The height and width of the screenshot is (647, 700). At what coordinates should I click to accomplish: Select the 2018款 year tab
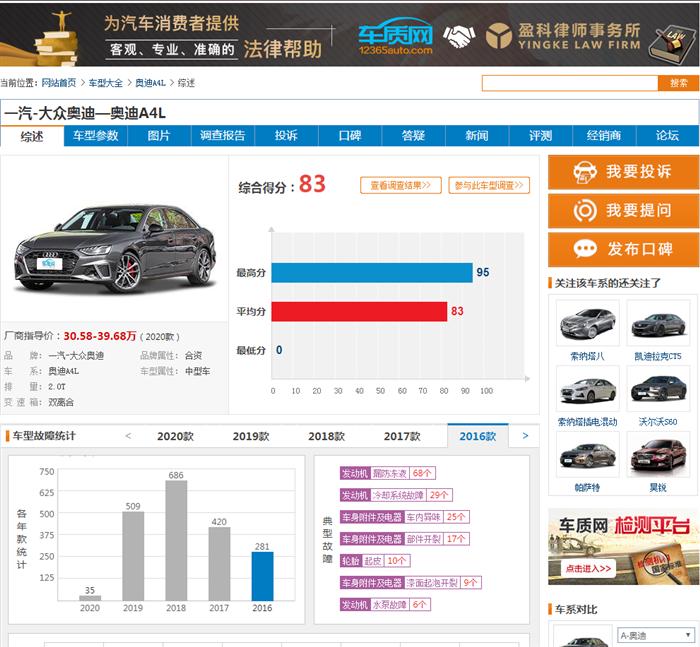click(x=326, y=436)
